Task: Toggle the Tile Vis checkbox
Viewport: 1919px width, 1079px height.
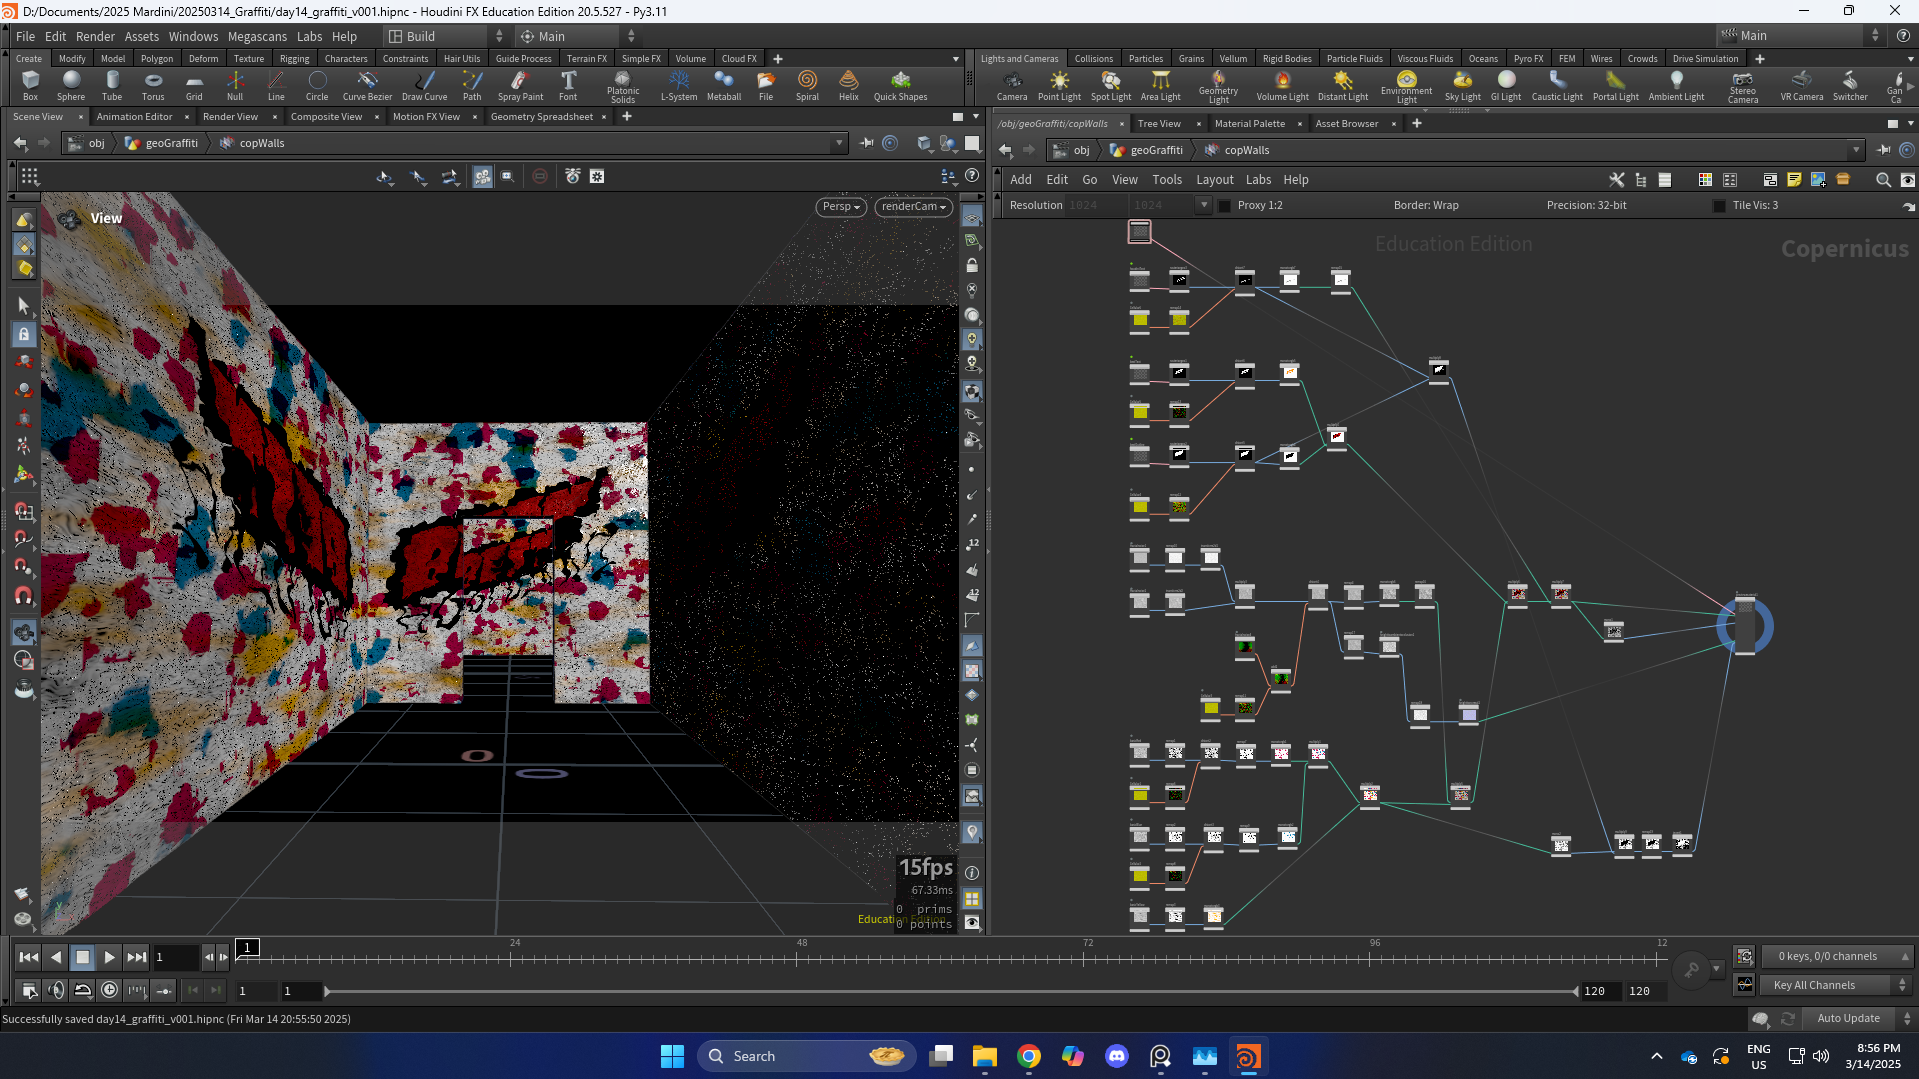Action: click(x=1719, y=206)
